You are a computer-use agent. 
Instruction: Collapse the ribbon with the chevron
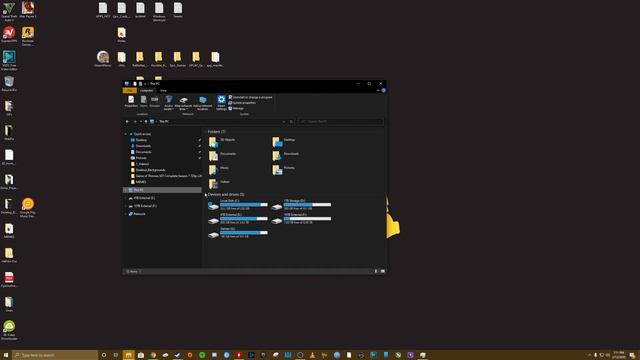[x=378, y=90]
